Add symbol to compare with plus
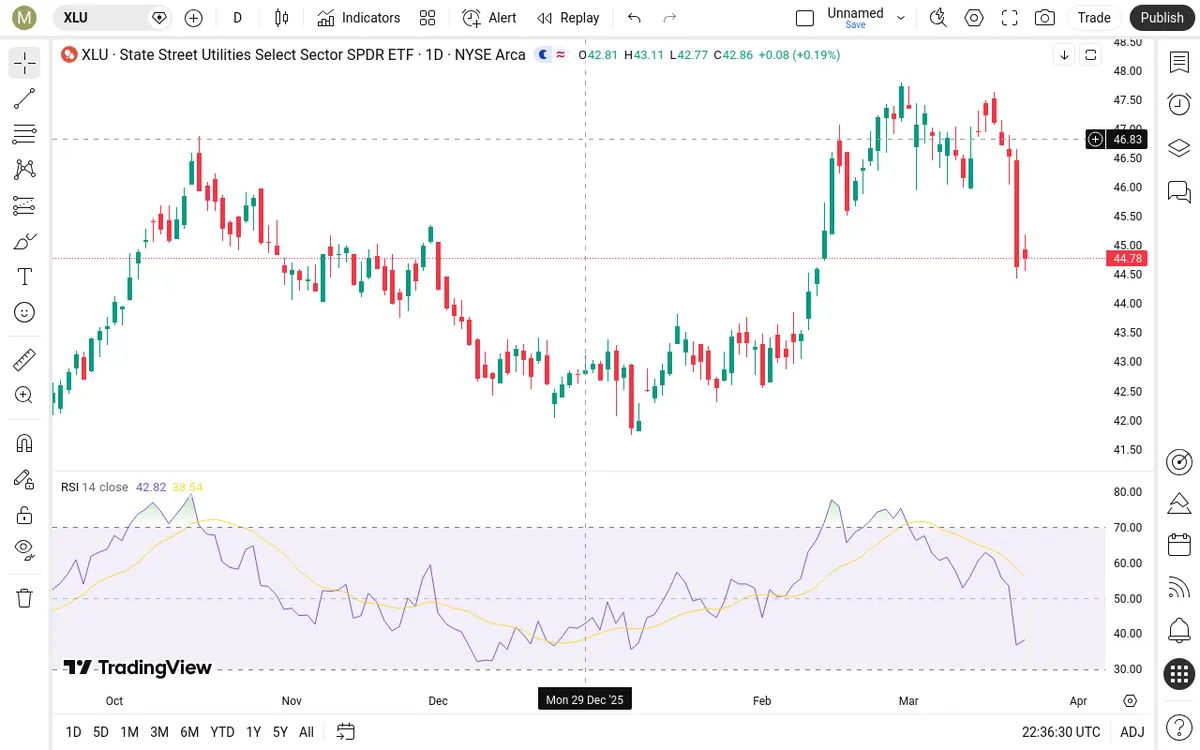 [x=194, y=18]
